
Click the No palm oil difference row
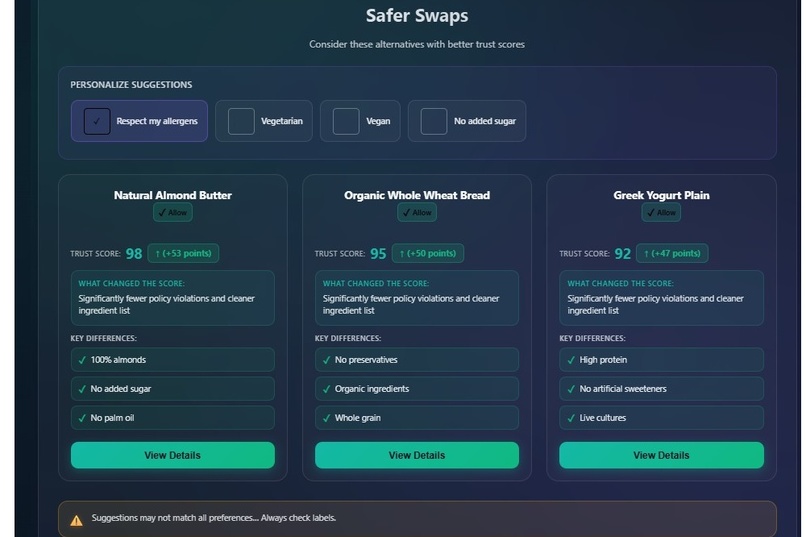tap(173, 418)
